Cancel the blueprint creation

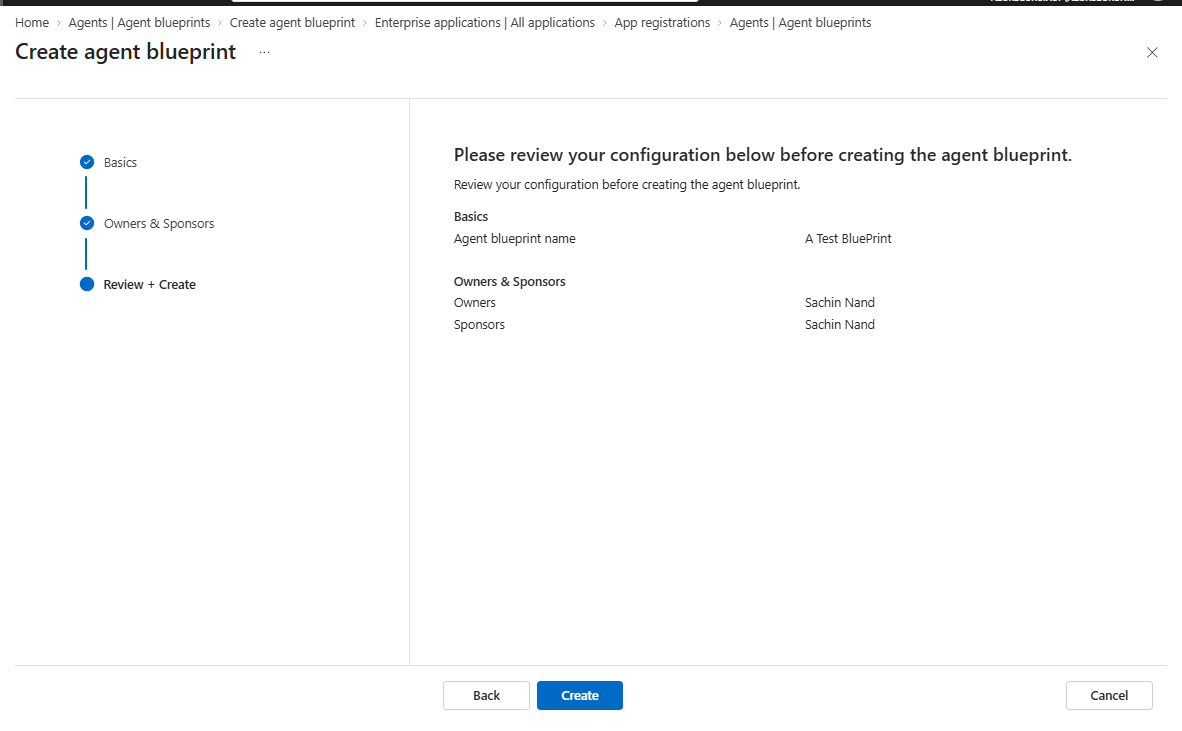[x=1109, y=696]
